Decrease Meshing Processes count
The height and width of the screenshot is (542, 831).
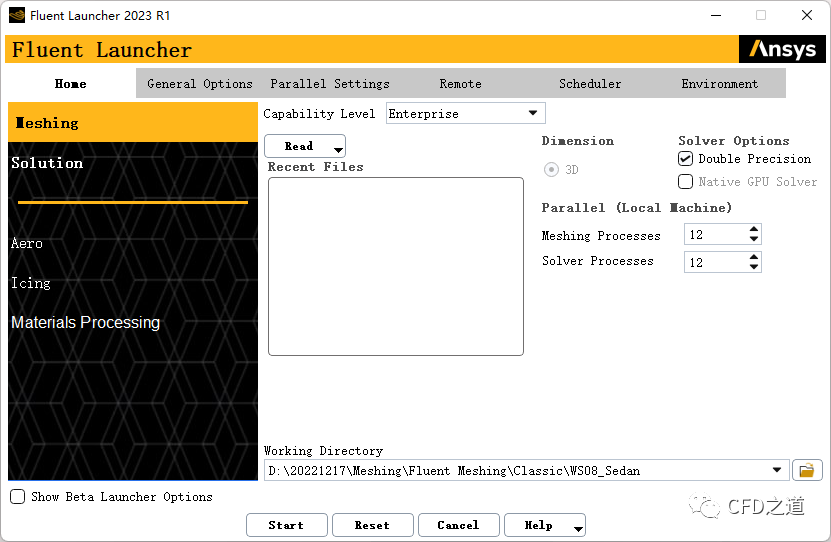coord(754,239)
